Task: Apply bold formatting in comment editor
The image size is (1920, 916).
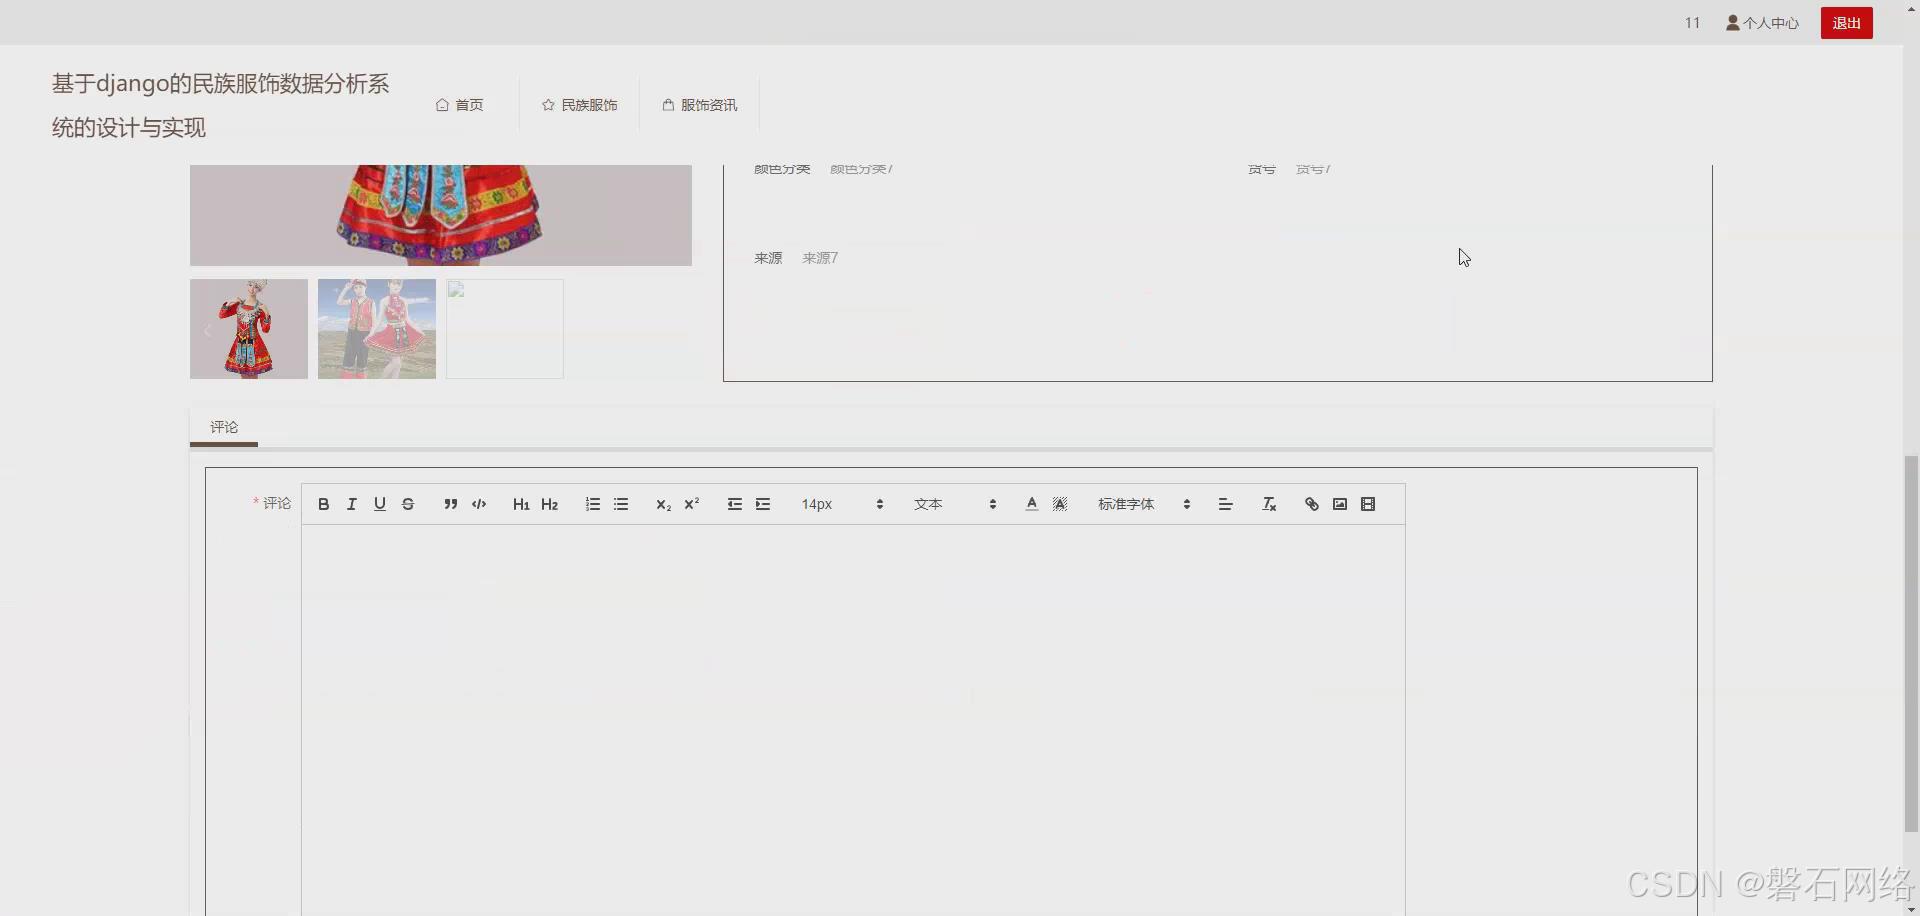Action: (x=323, y=504)
